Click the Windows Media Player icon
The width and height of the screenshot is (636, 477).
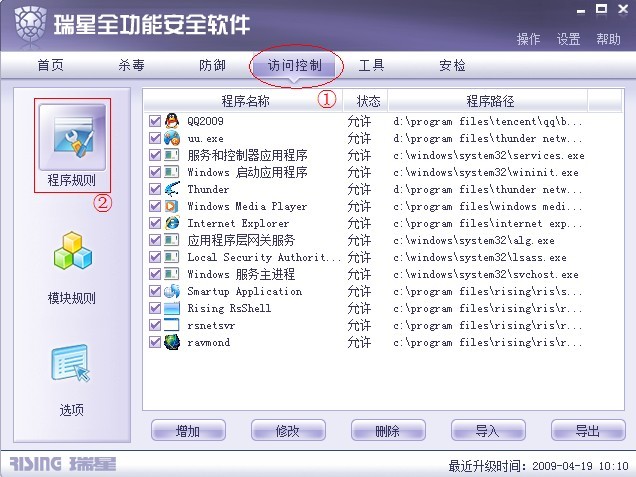coord(172,206)
